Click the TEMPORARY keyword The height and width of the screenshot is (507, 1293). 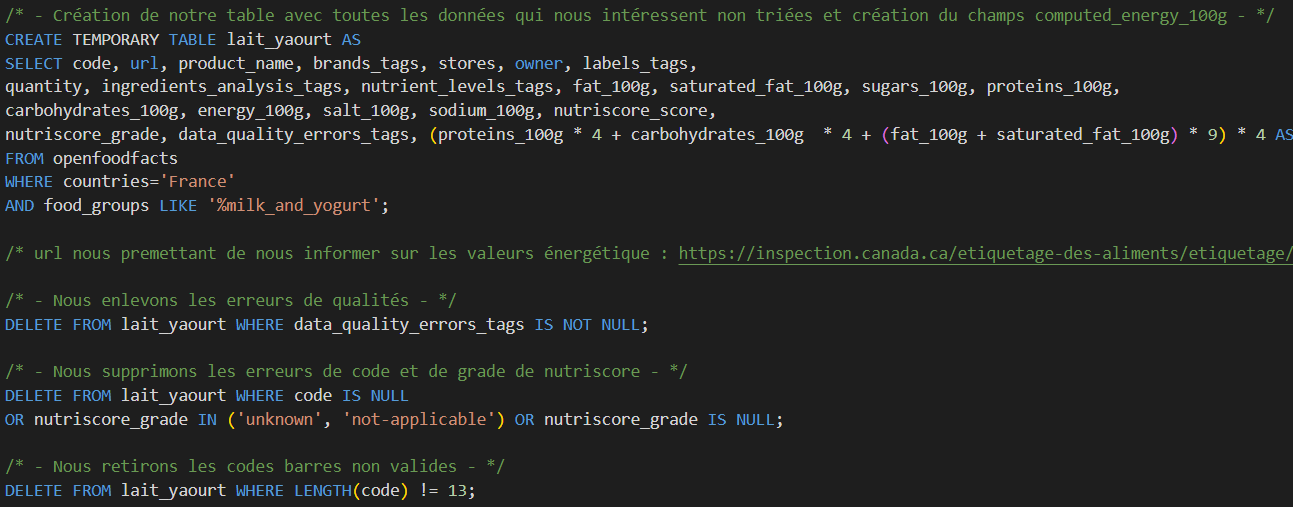pos(116,40)
